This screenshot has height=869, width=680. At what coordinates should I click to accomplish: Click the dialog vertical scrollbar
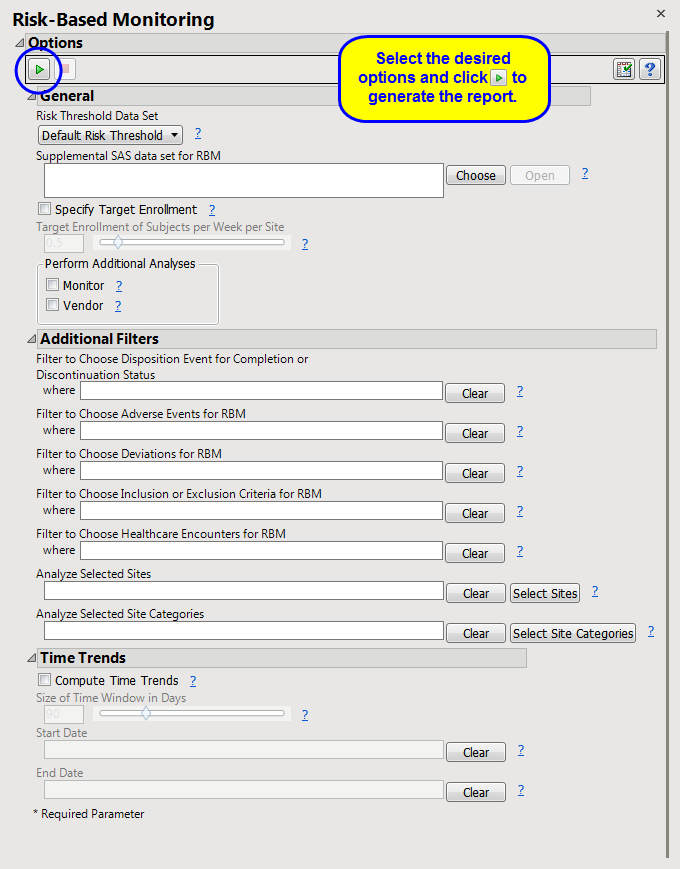pos(668,443)
